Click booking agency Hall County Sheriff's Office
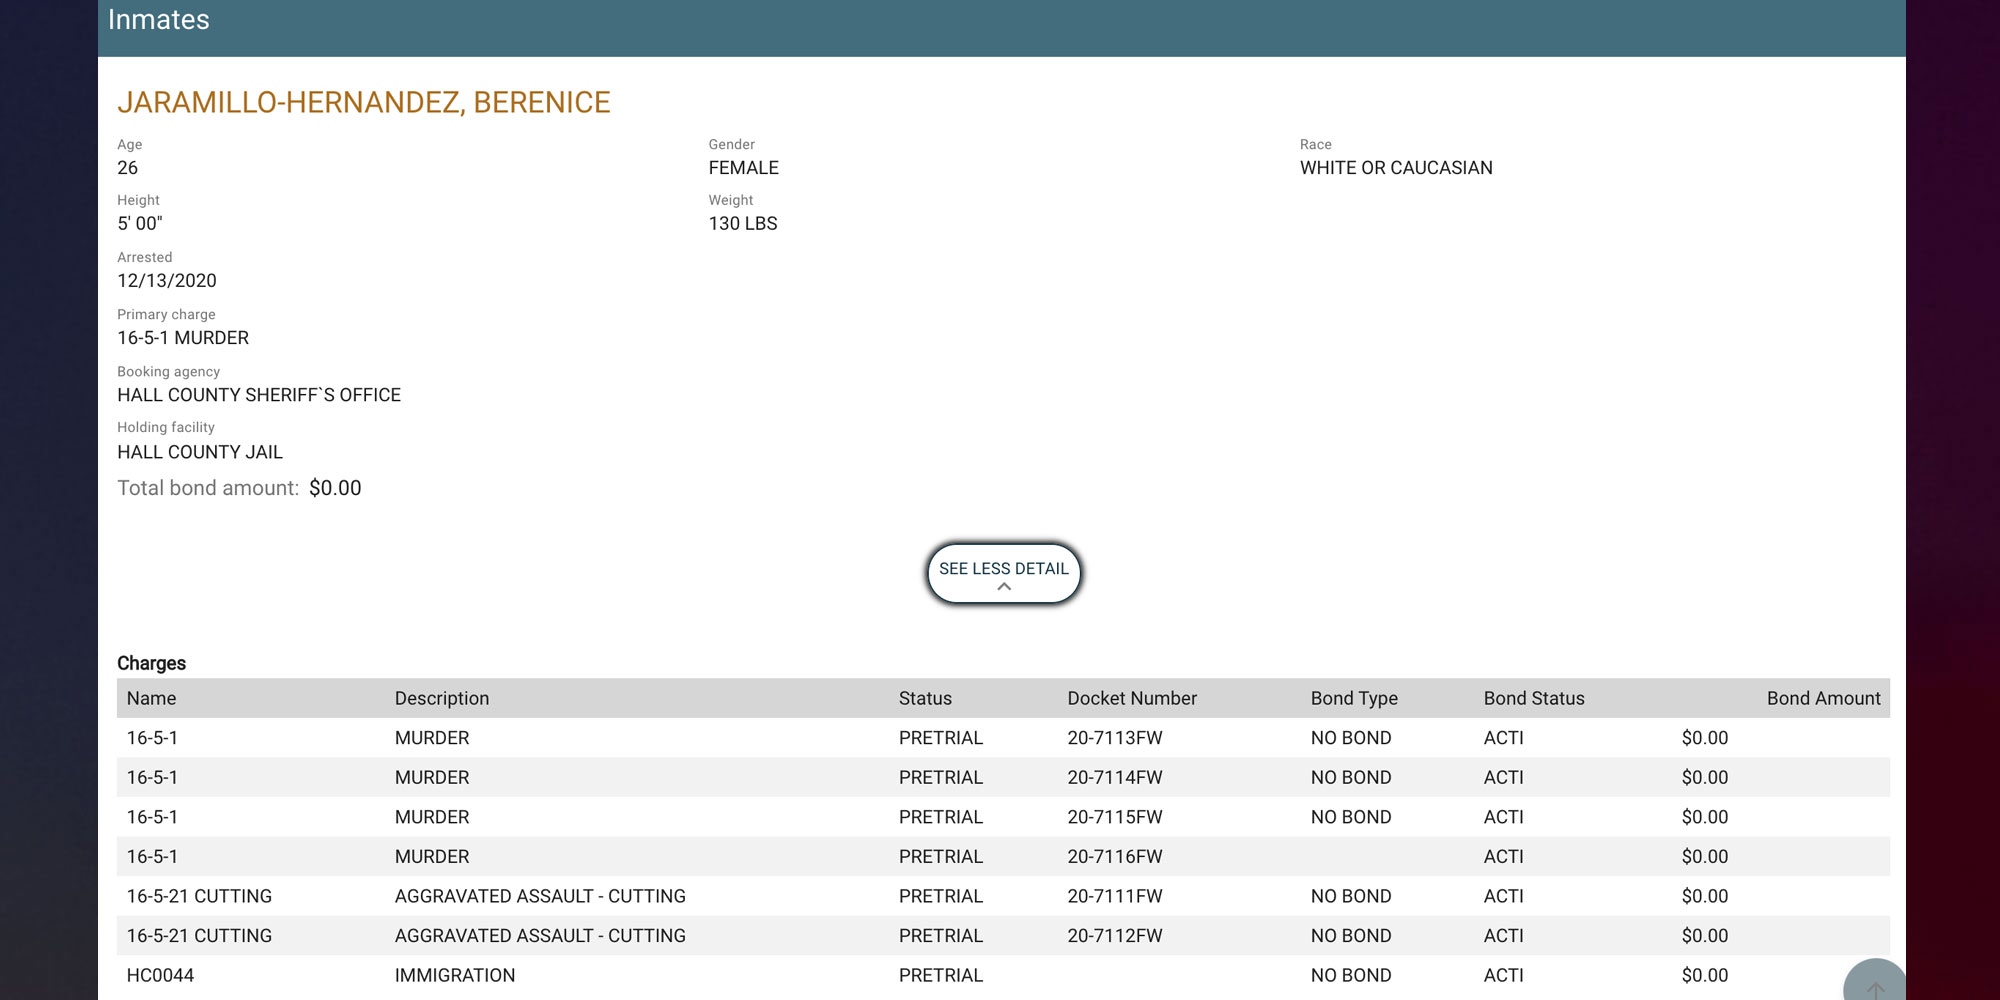The height and width of the screenshot is (1000, 2000). 259,395
